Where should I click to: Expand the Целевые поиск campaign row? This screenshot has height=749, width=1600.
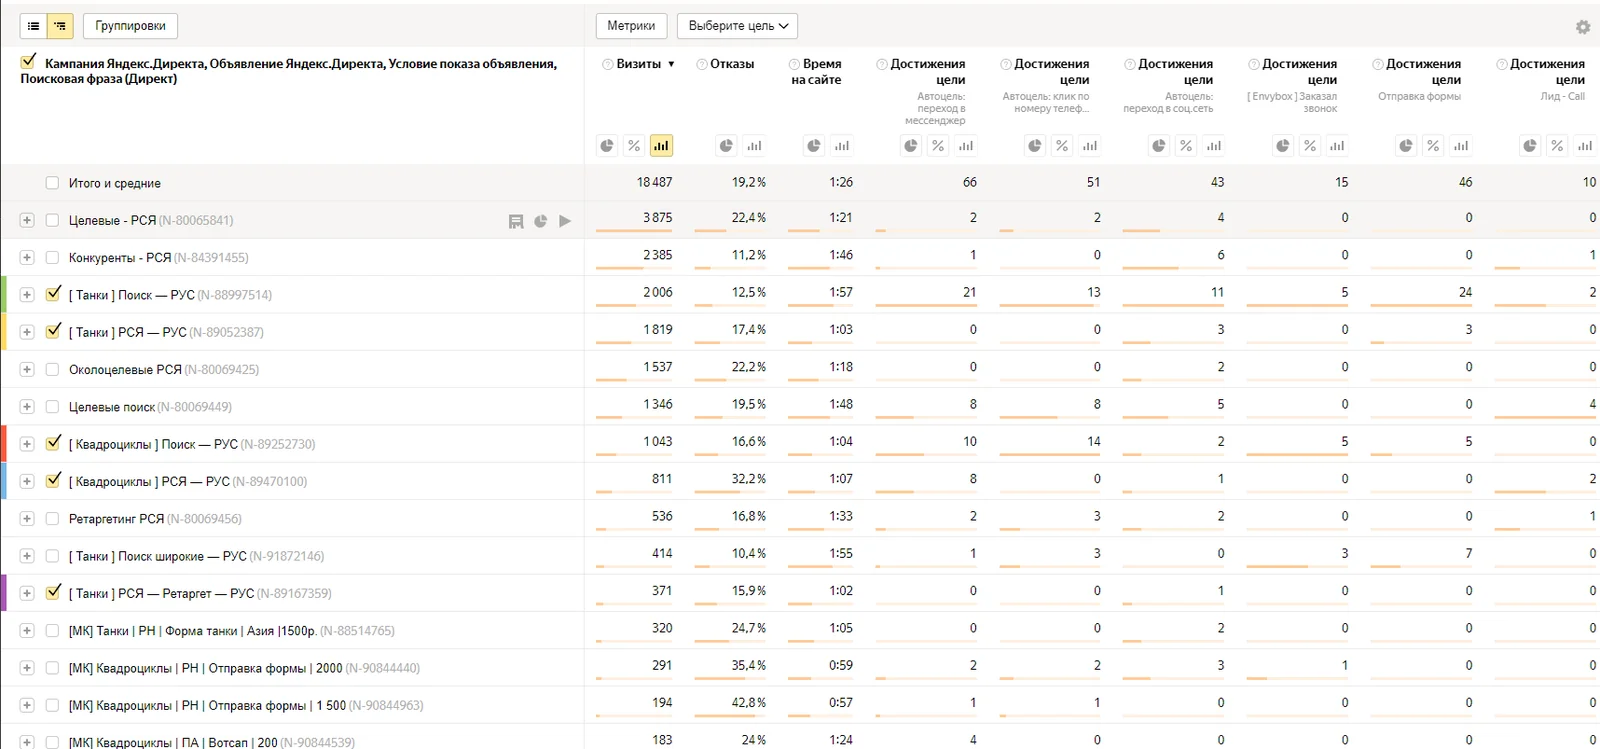click(27, 407)
